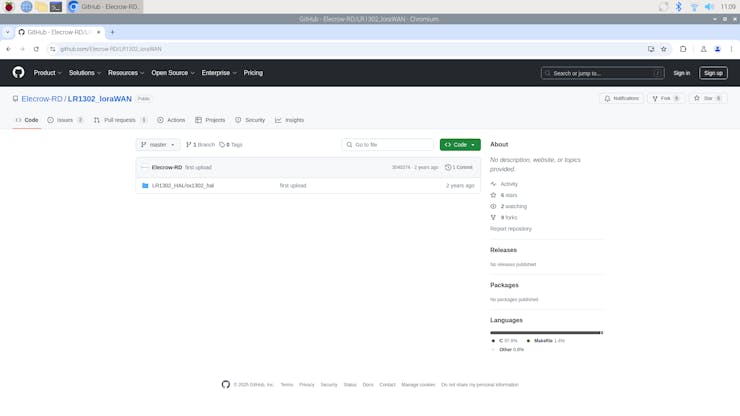
Task: Reload the page with the refresh icon
Action: click(36, 49)
